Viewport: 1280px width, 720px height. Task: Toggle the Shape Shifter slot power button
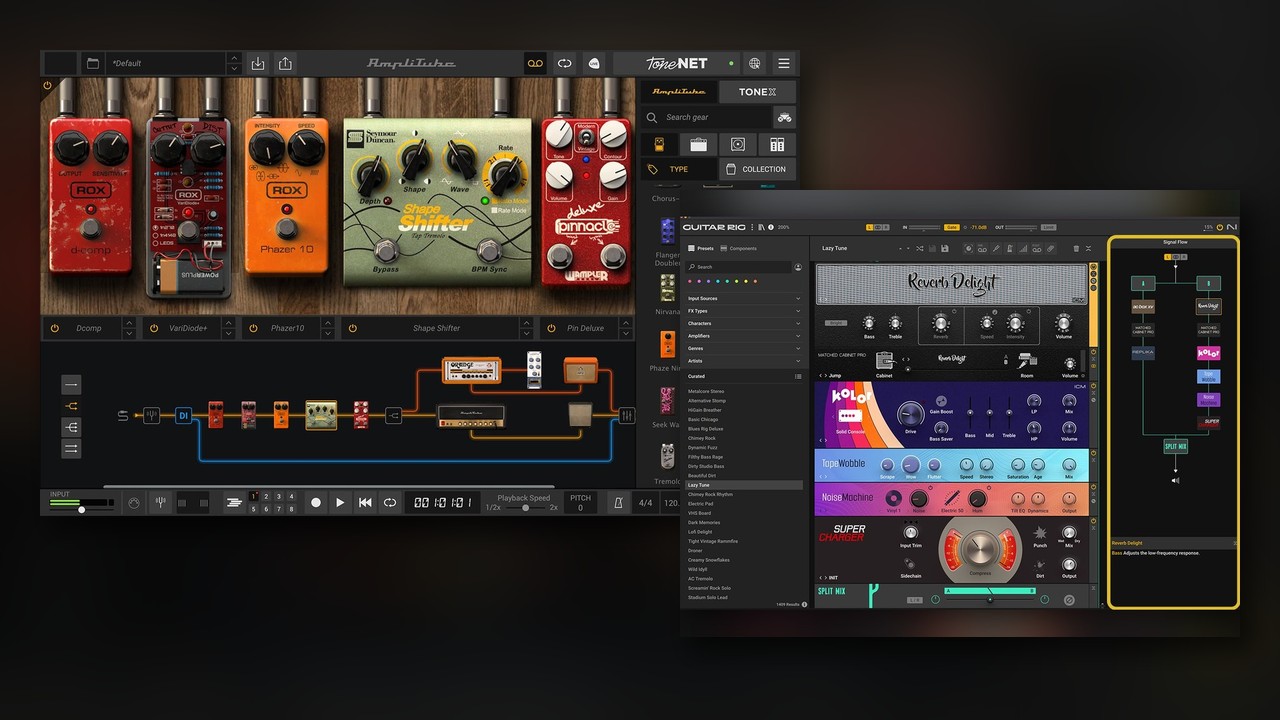(x=352, y=328)
